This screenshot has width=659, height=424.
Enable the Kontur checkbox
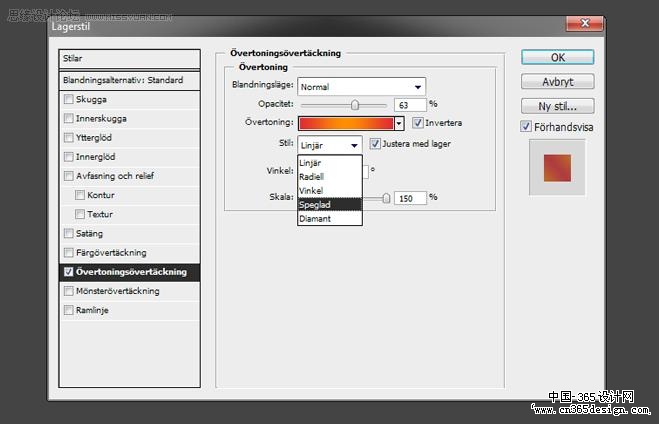coord(80,195)
